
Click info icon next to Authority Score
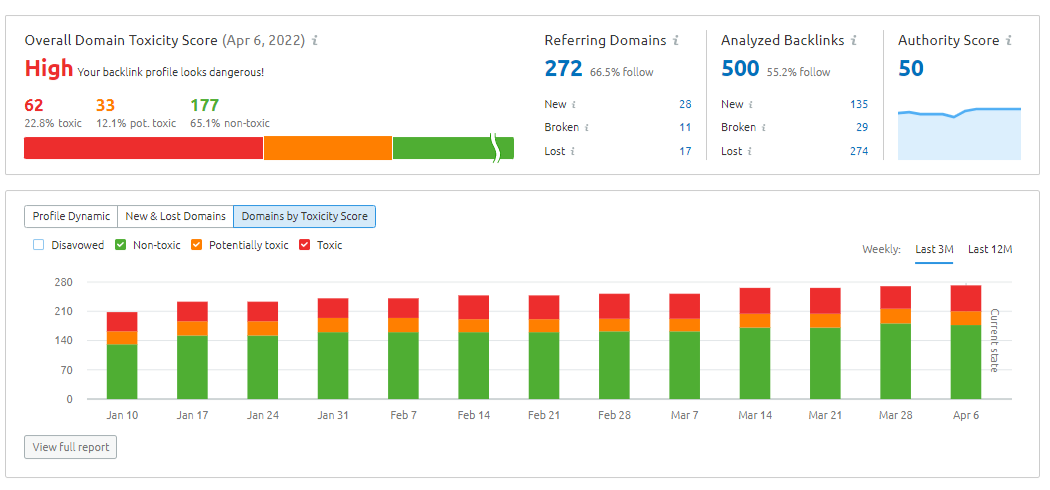pyautogui.click(x=1008, y=41)
